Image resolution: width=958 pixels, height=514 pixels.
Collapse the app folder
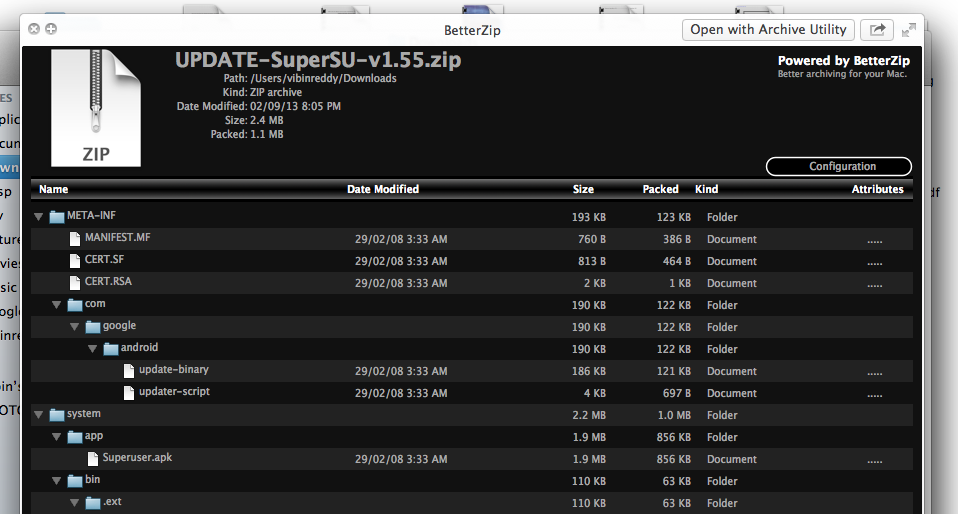point(56,436)
